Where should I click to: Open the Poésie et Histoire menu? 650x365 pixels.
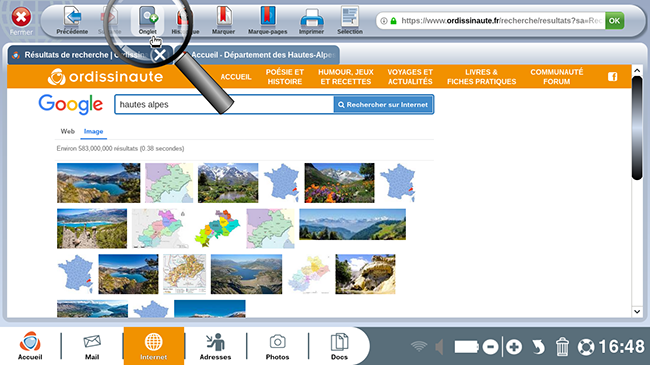(x=285, y=77)
